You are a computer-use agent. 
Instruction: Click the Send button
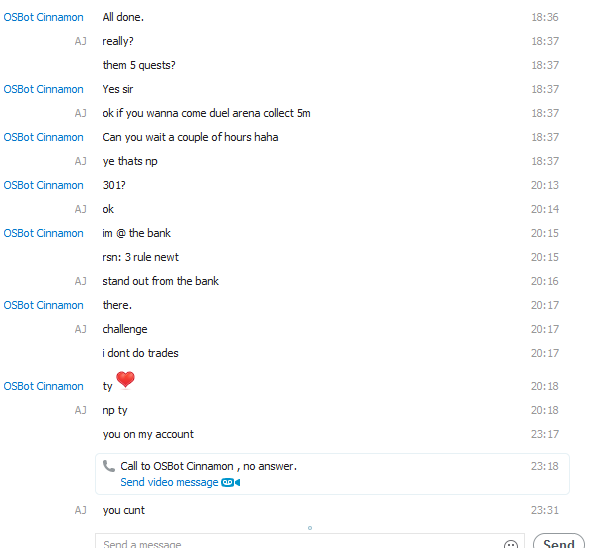[x=559, y=542]
